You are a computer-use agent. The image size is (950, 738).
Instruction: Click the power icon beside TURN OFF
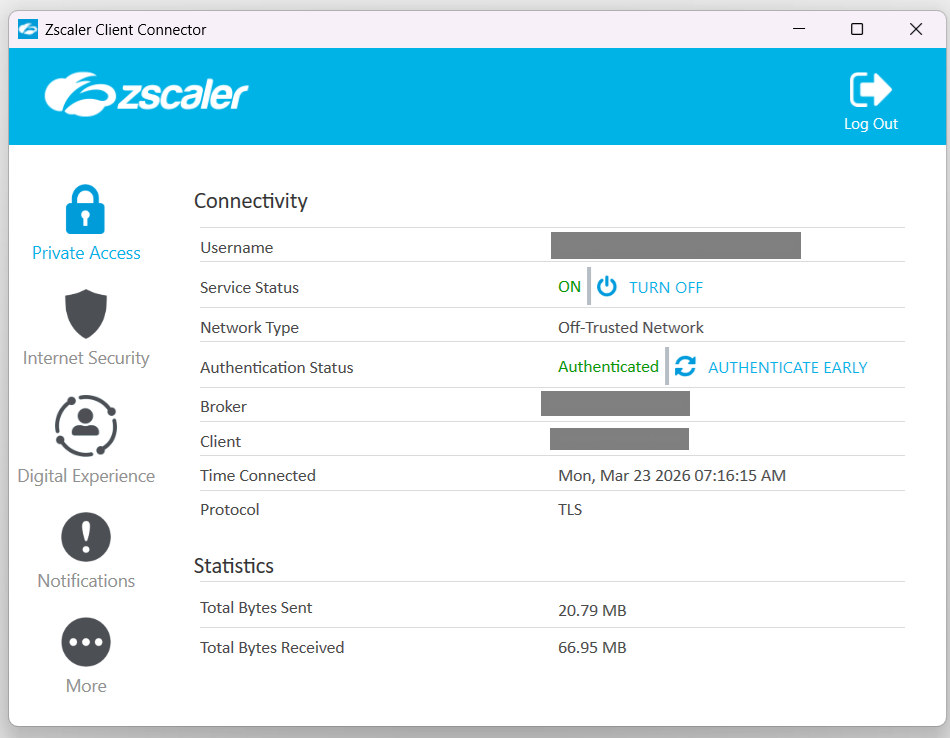pyautogui.click(x=606, y=287)
